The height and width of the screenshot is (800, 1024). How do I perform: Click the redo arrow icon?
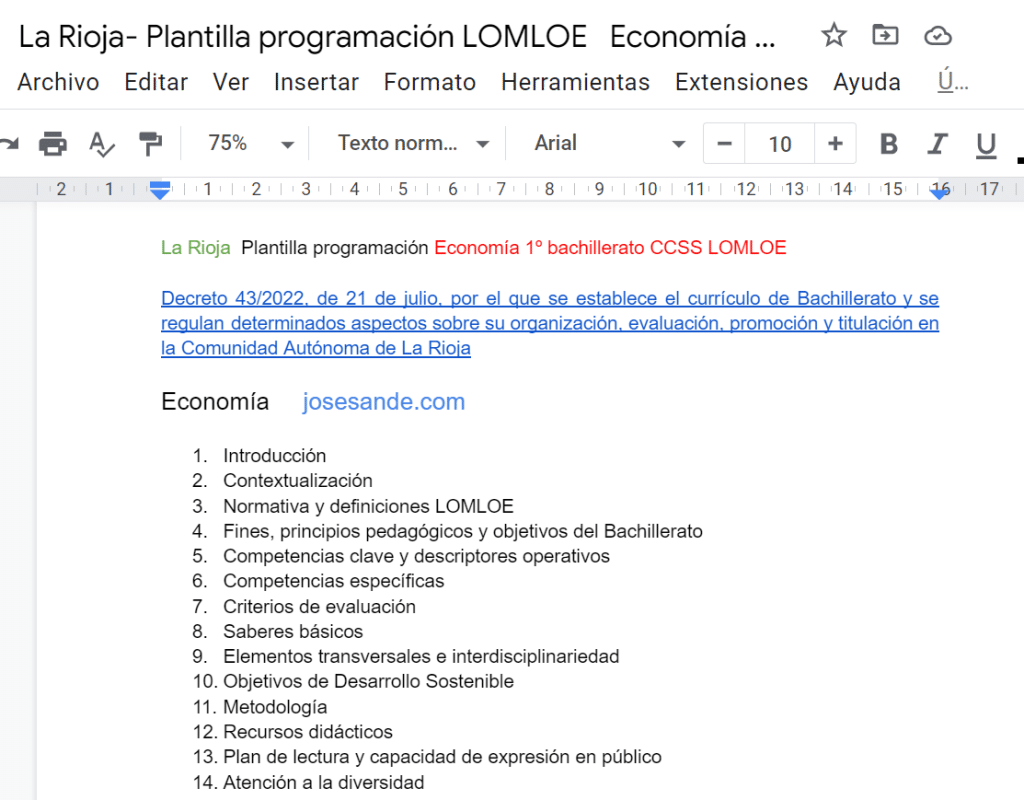9,144
